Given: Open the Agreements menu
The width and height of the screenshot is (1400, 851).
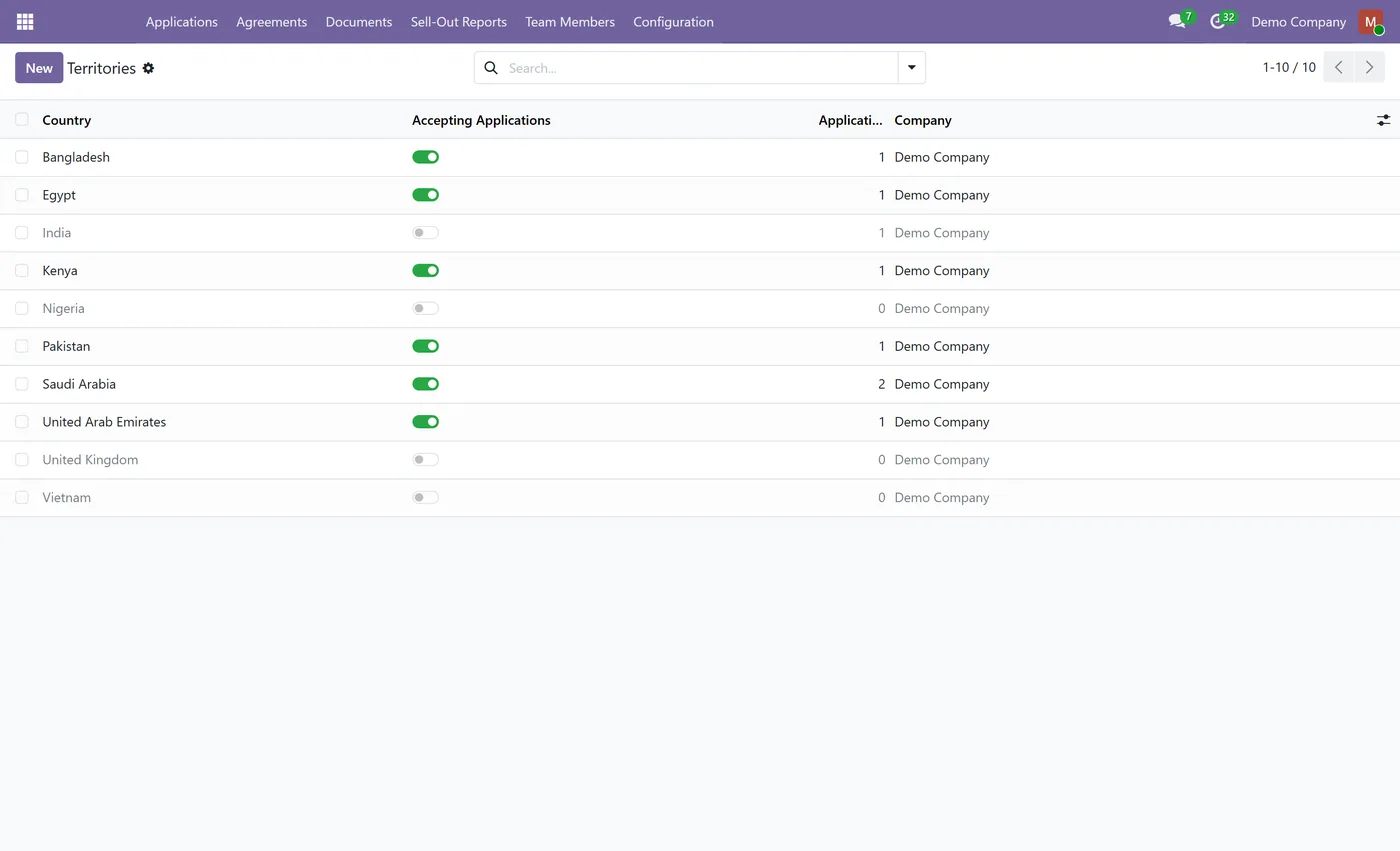Looking at the screenshot, I should click(x=271, y=21).
